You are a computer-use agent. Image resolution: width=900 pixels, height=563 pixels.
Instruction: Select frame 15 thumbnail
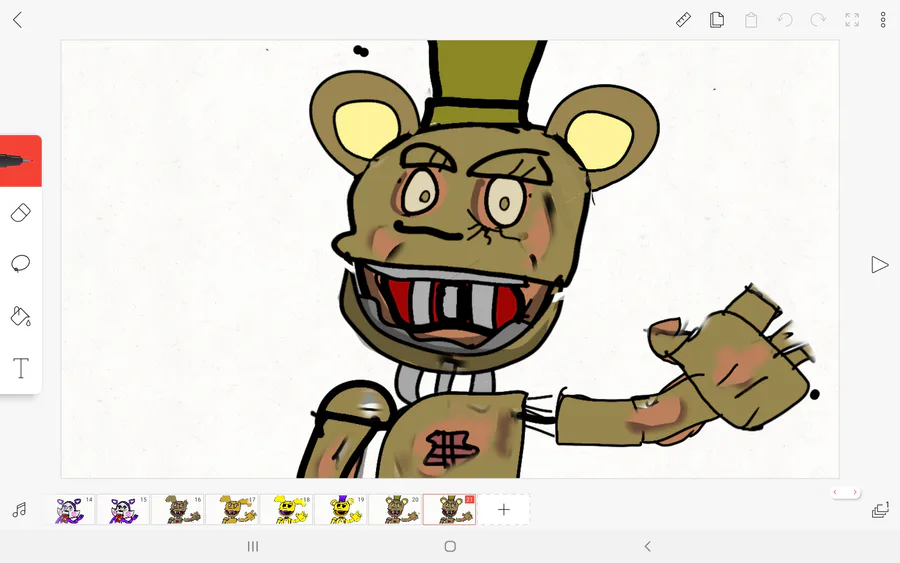(x=123, y=510)
